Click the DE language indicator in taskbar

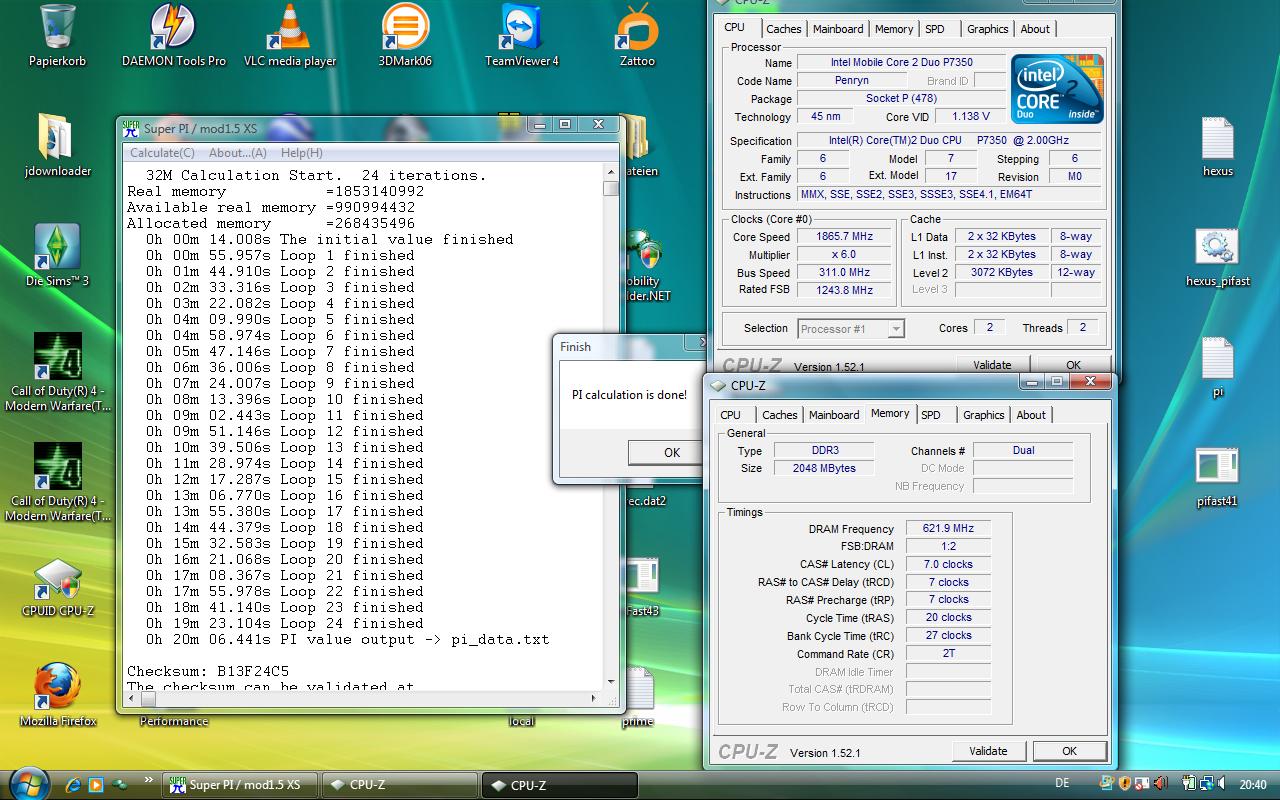pos(1062,784)
